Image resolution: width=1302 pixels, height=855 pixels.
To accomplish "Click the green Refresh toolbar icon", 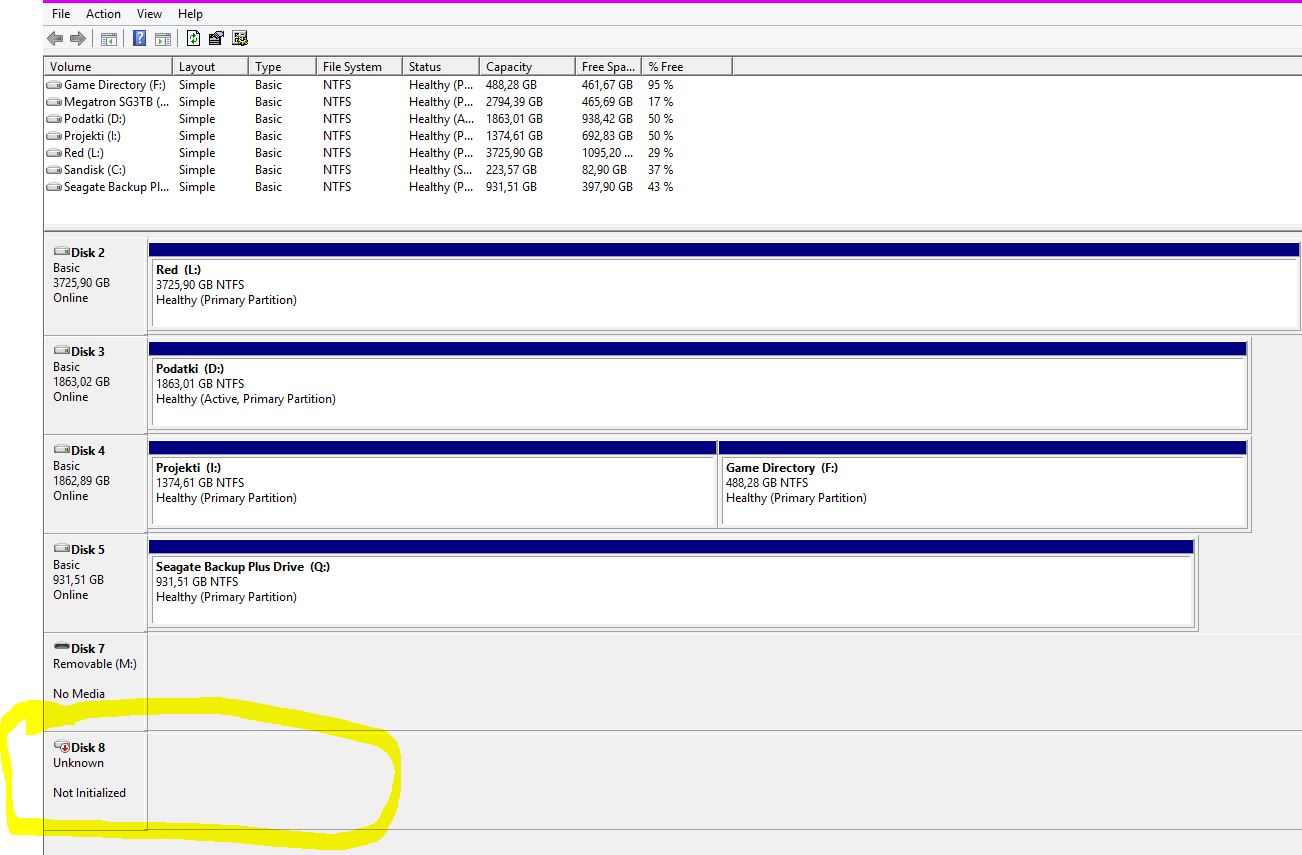I will (x=193, y=39).
